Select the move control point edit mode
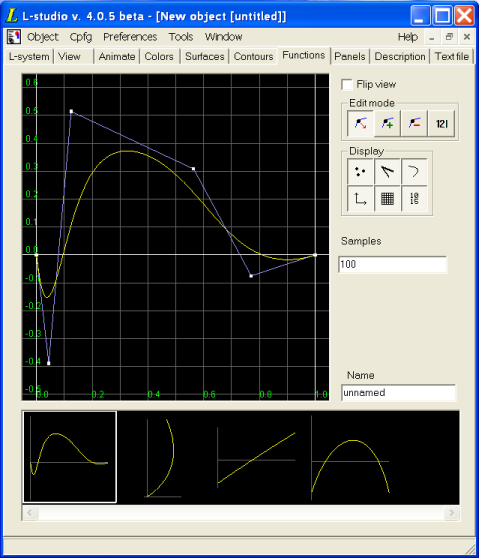479x558 pixels. (x=360, y=123)
